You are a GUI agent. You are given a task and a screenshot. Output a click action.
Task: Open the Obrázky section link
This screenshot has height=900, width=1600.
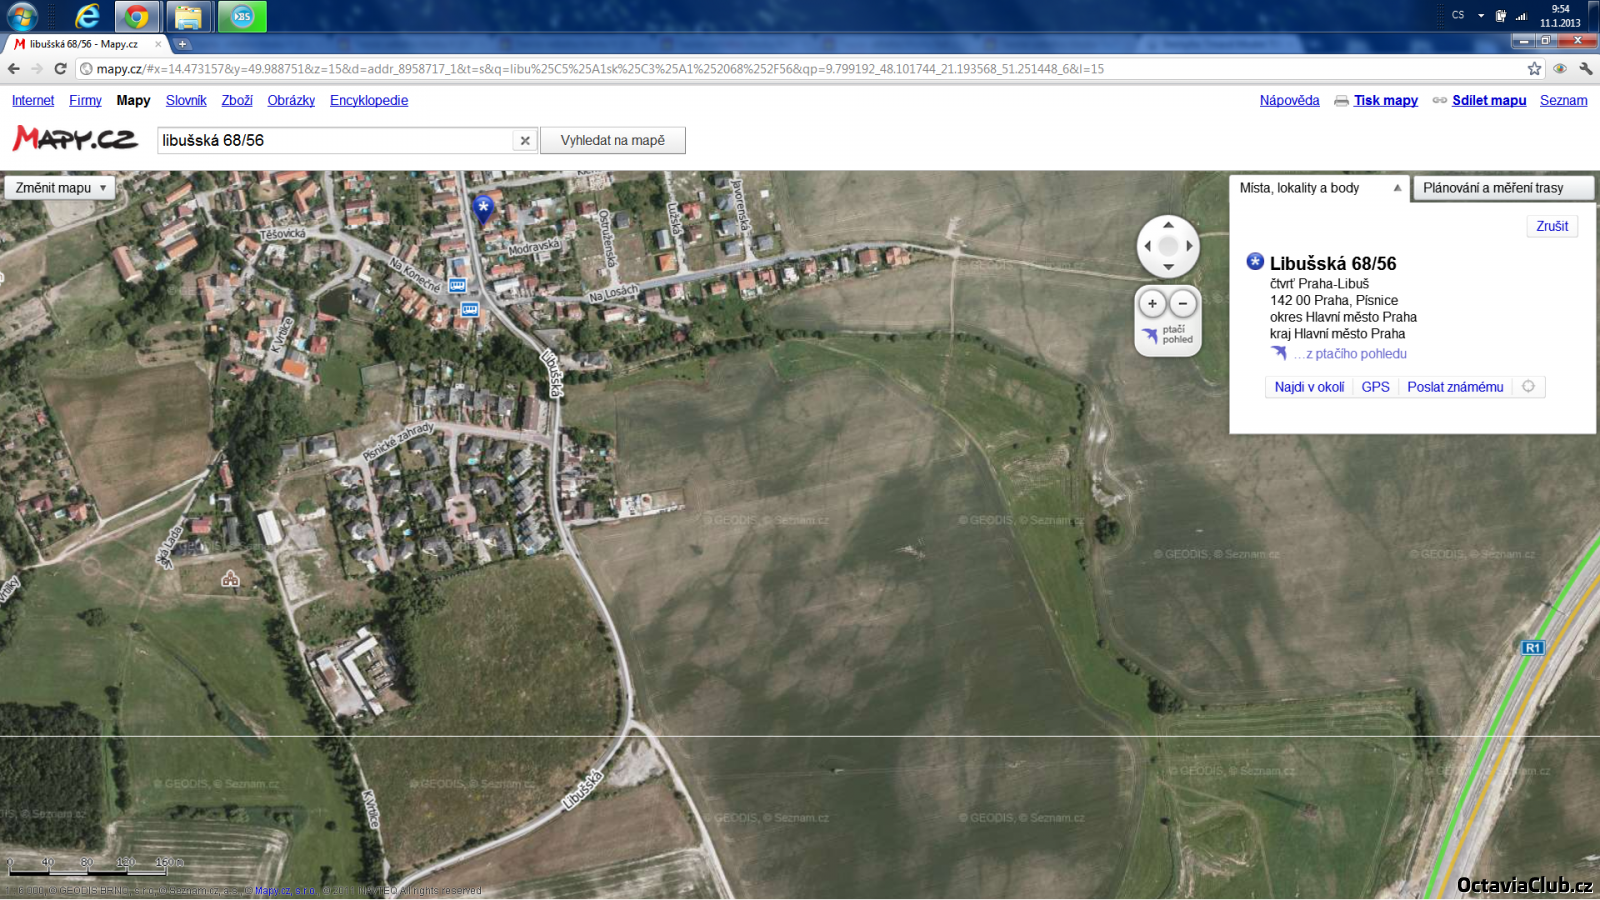tap(291, 100)
